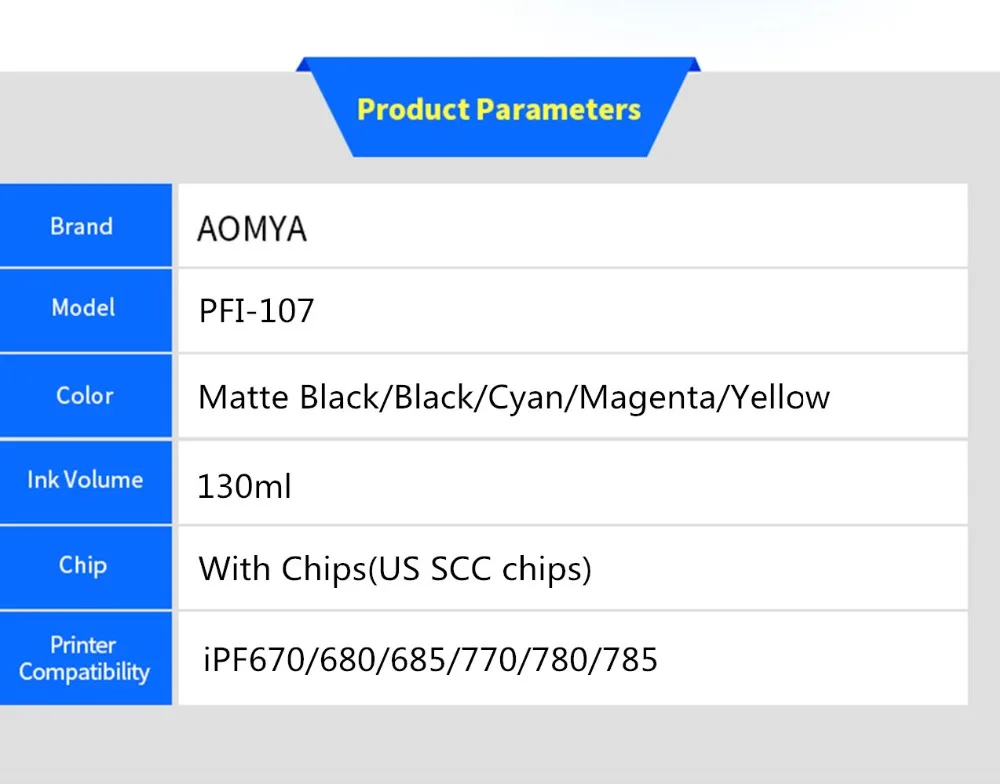The height and width of the screenshot is (784, 1000).
Task: Click the Brand label cell
Action: [x=82, y=227]
